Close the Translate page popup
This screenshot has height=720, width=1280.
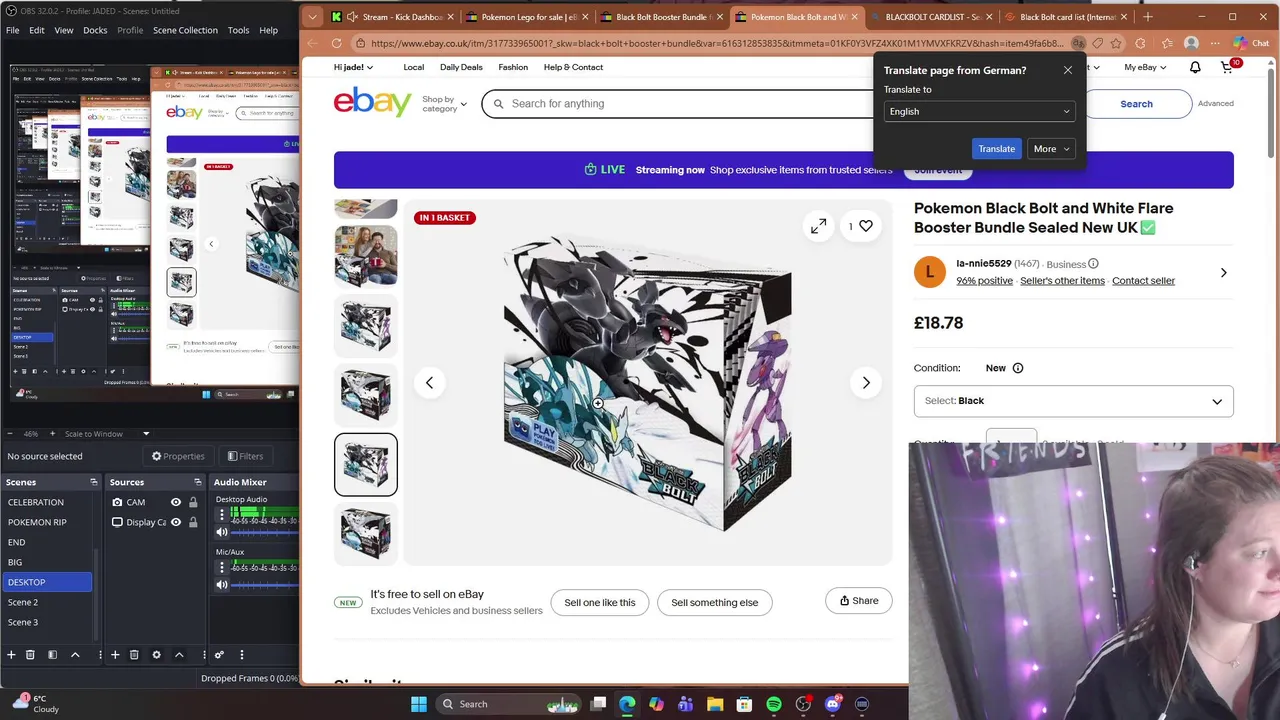[x=1067, y=70]
